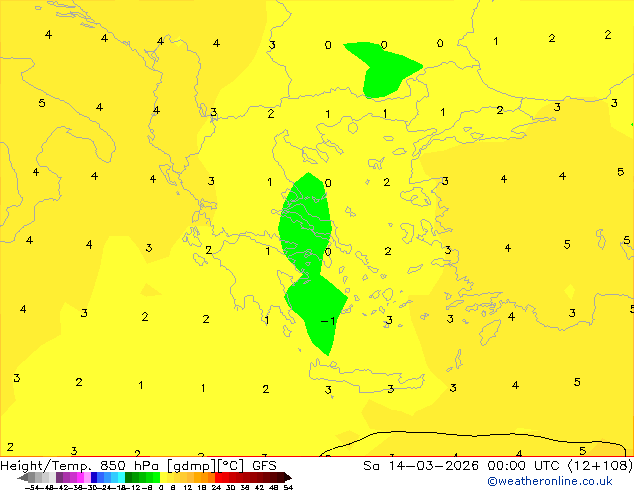The height and width of the screenshot is (490, 634).
Task: Pick the dark blue legend swatch
Action: [94, 477]
